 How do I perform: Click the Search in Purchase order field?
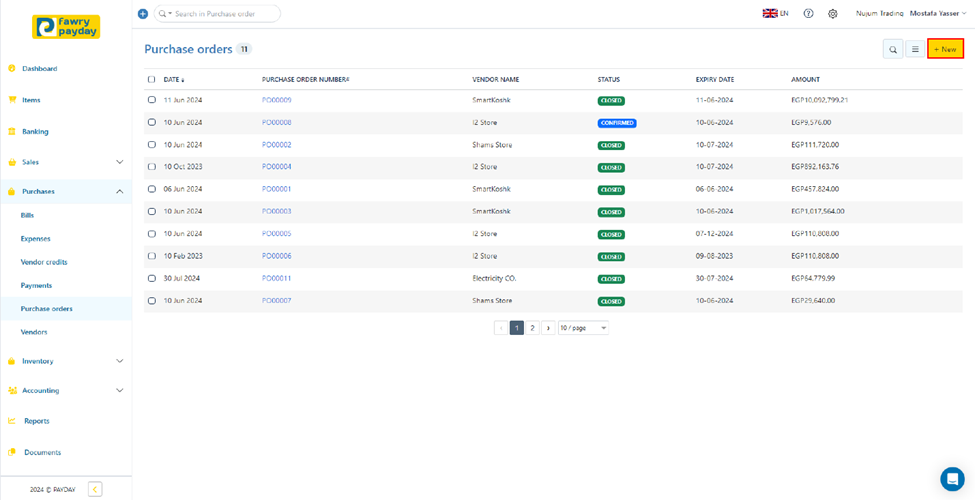[x=224, y=14]
